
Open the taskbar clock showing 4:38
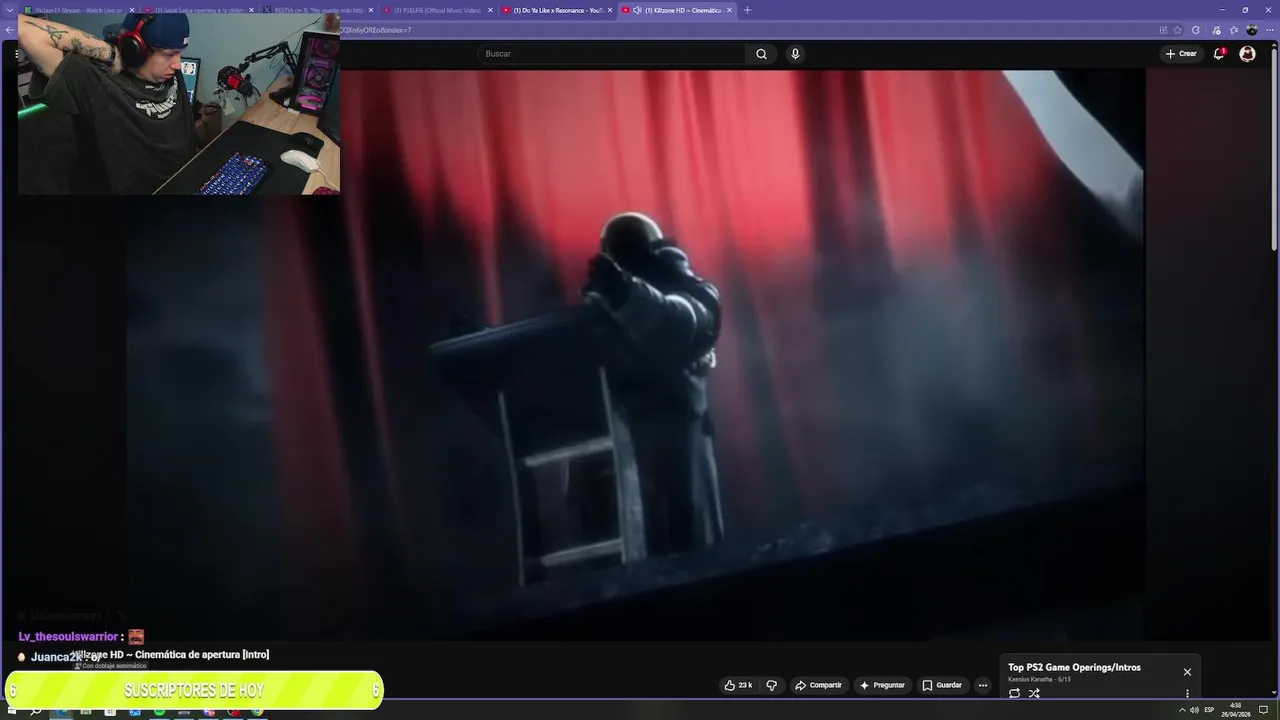pyautogui.click(x=1236, y=710)
